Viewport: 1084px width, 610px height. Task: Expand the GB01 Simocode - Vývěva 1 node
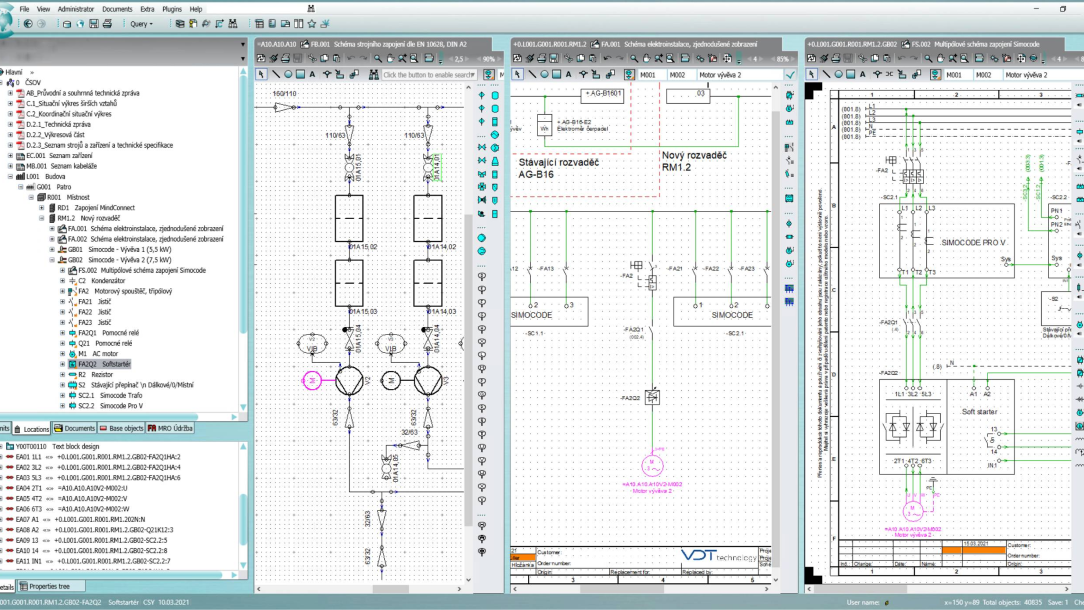click(x=53, y=249)
